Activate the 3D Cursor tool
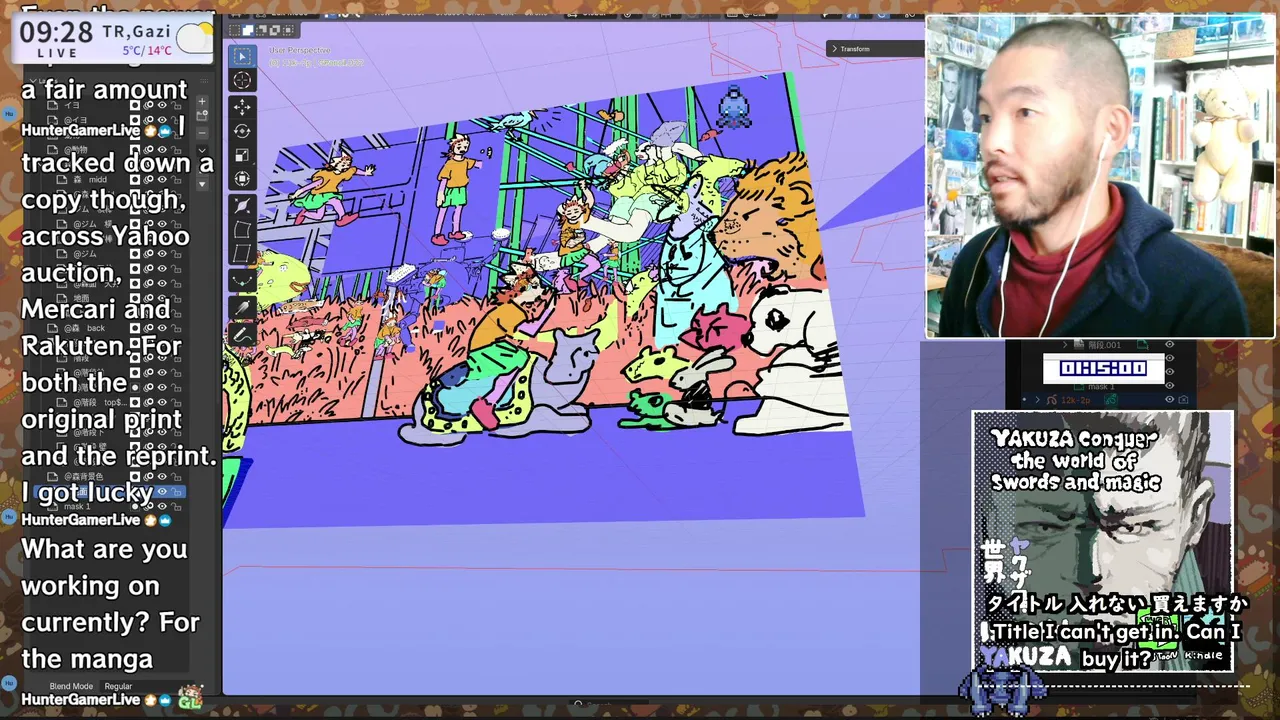The image size is (1280, 720). click(x=242, y=81)
